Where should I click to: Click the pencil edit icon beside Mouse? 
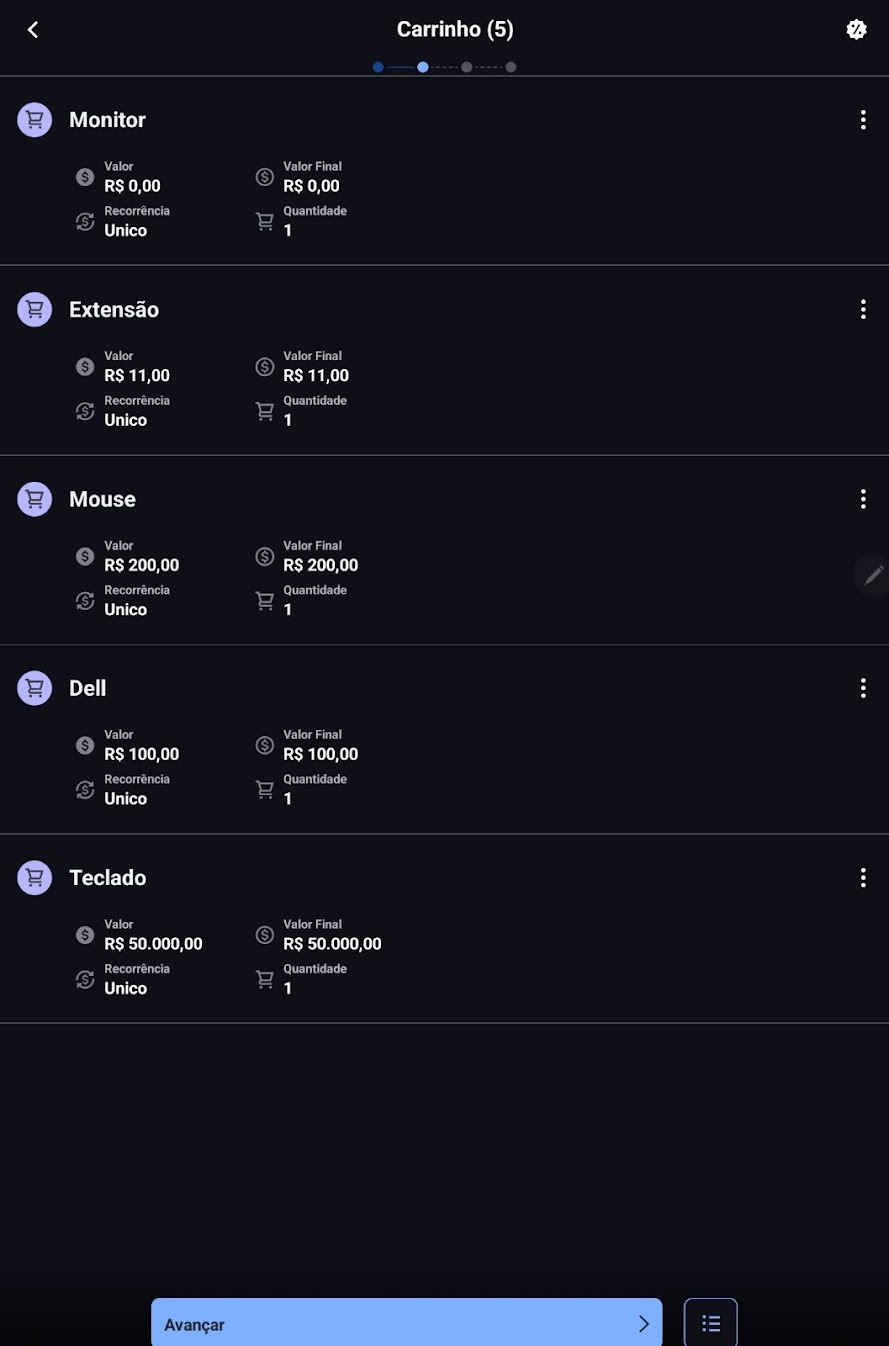coord(873,575)
